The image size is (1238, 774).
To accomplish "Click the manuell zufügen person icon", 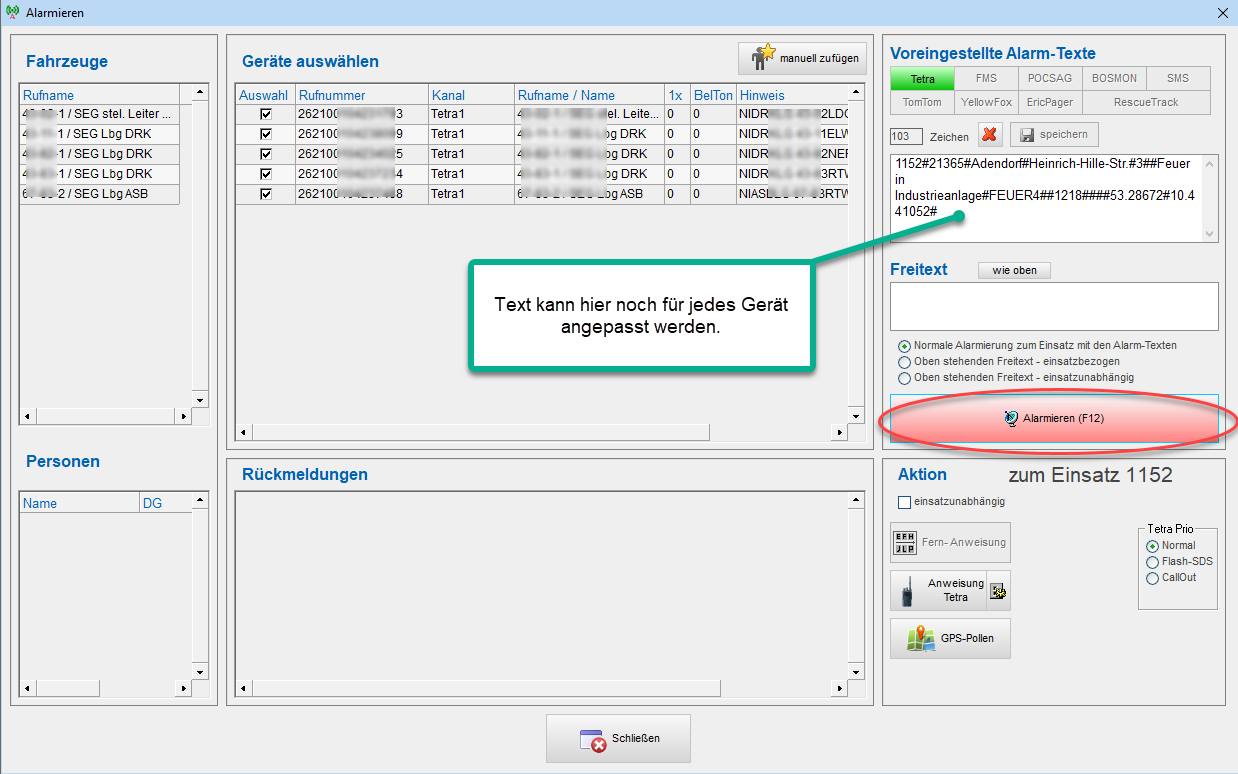I will click(x=763, y=58).
